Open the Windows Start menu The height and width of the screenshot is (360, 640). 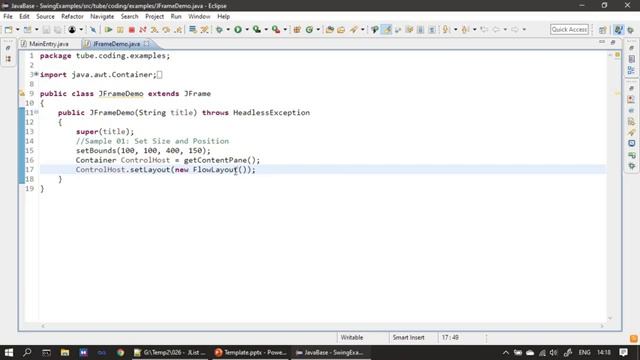9,352
